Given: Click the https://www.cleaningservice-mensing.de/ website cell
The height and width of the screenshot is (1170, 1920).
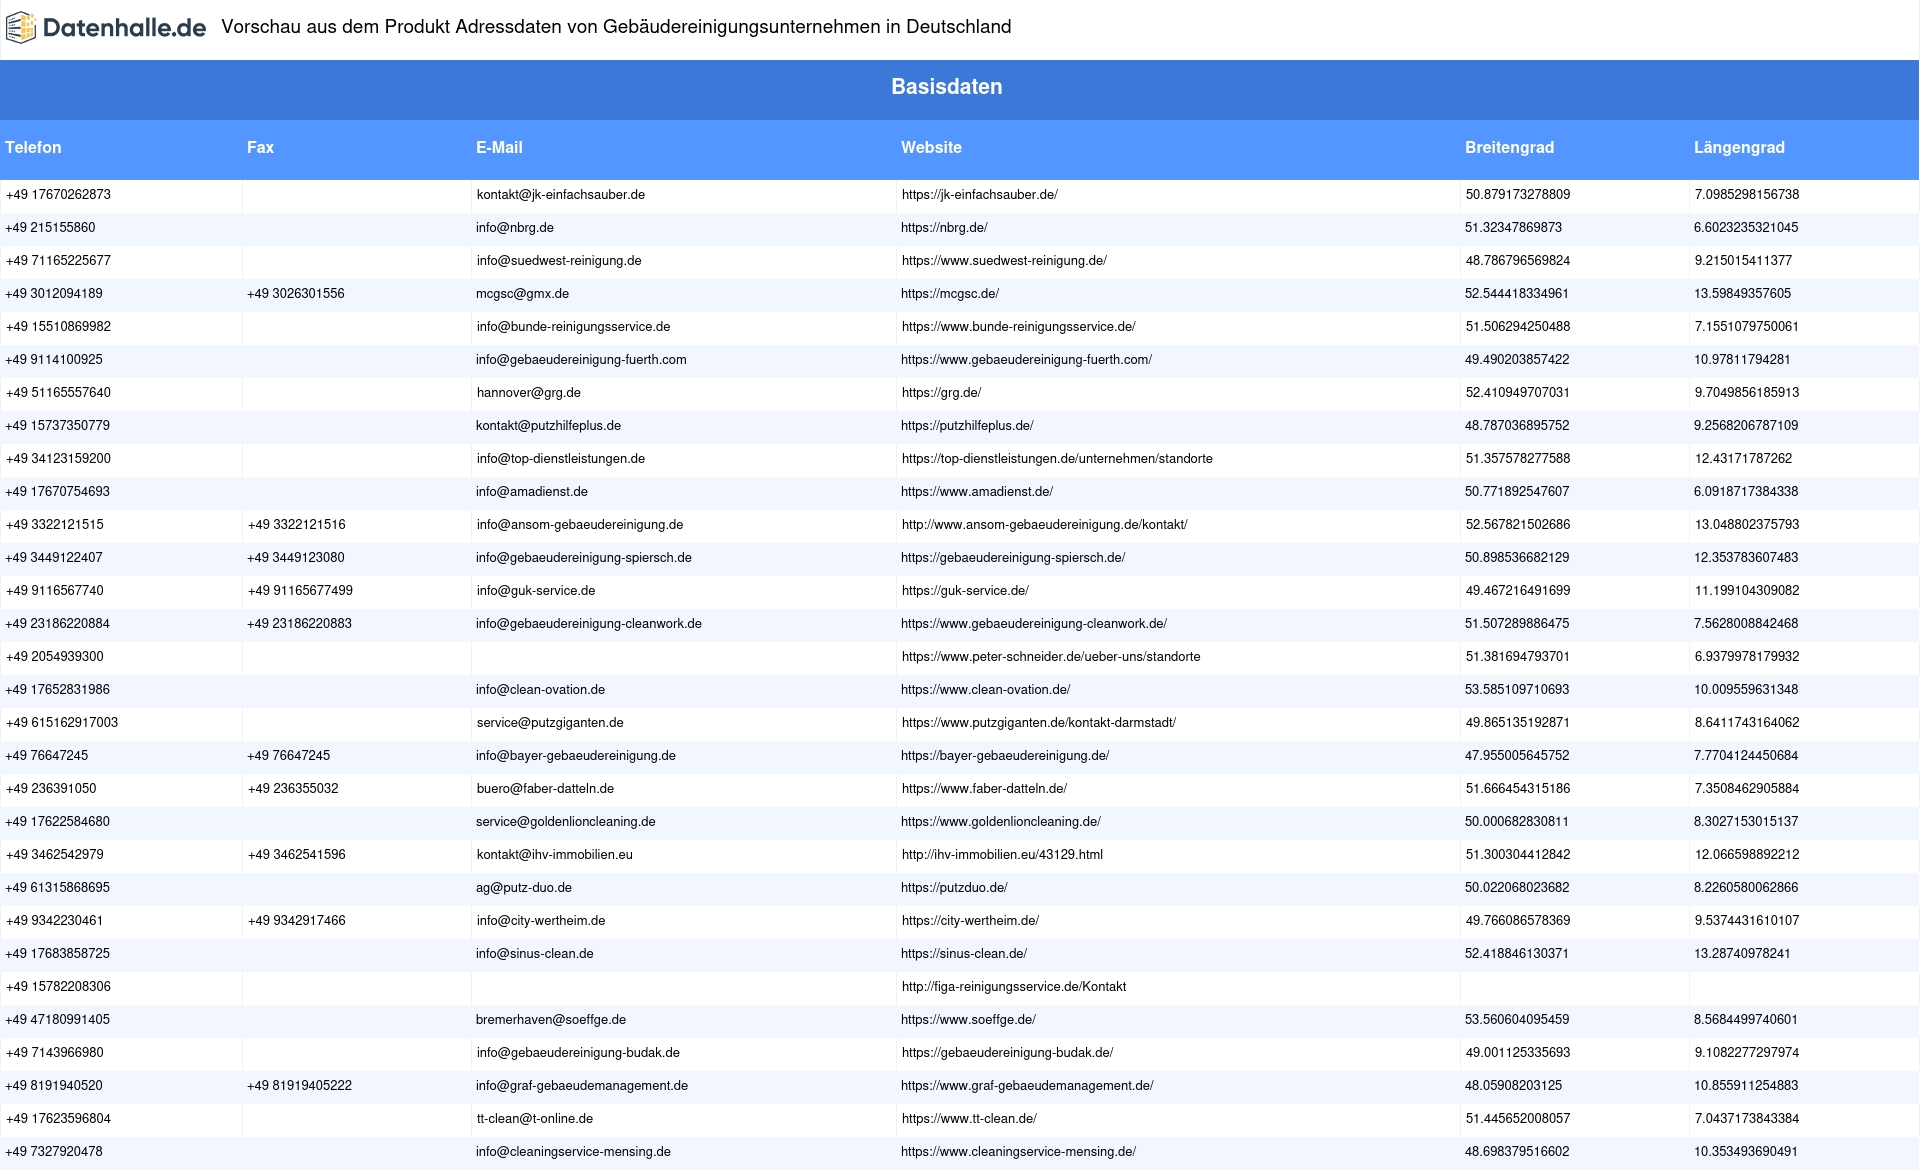Looking at the screenshot, I should tap(1018, 1152).
